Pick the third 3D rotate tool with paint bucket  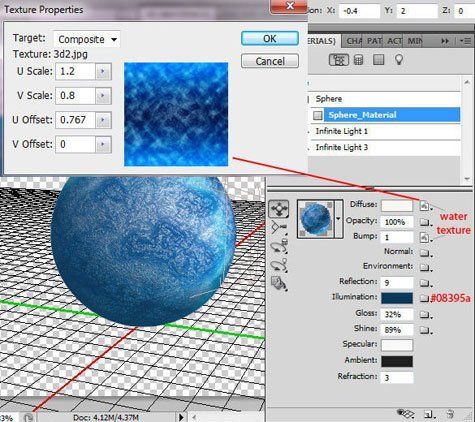click(x=279, y=247)
